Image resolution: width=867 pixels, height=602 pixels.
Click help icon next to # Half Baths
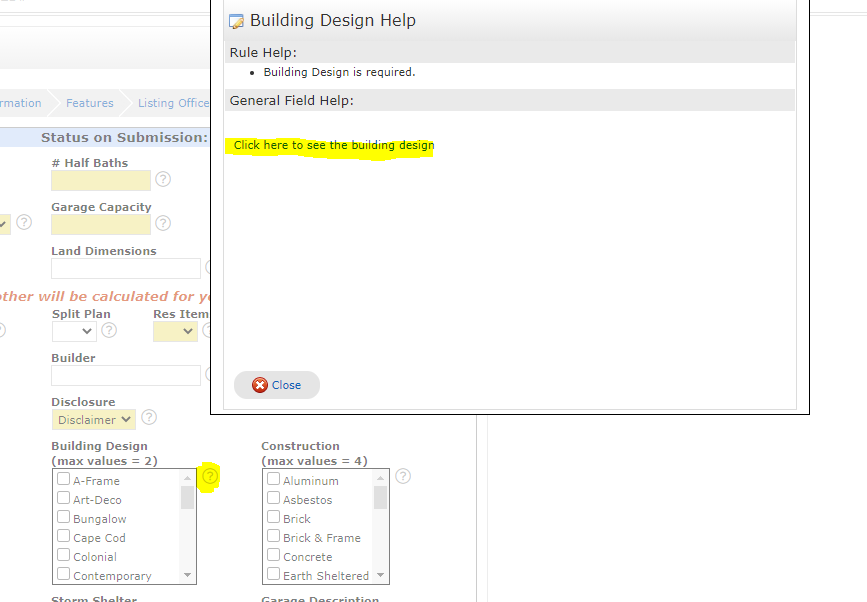(x=163, y=180)
